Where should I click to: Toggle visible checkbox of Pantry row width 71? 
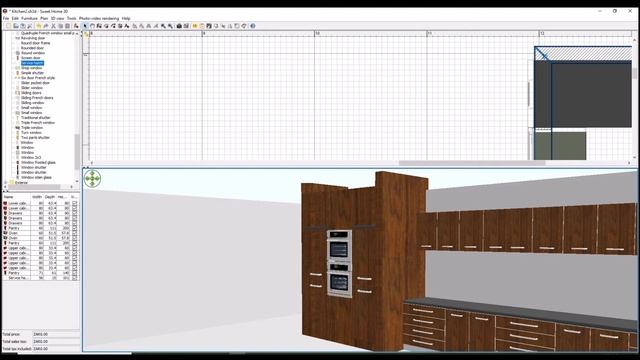point(74,273)
